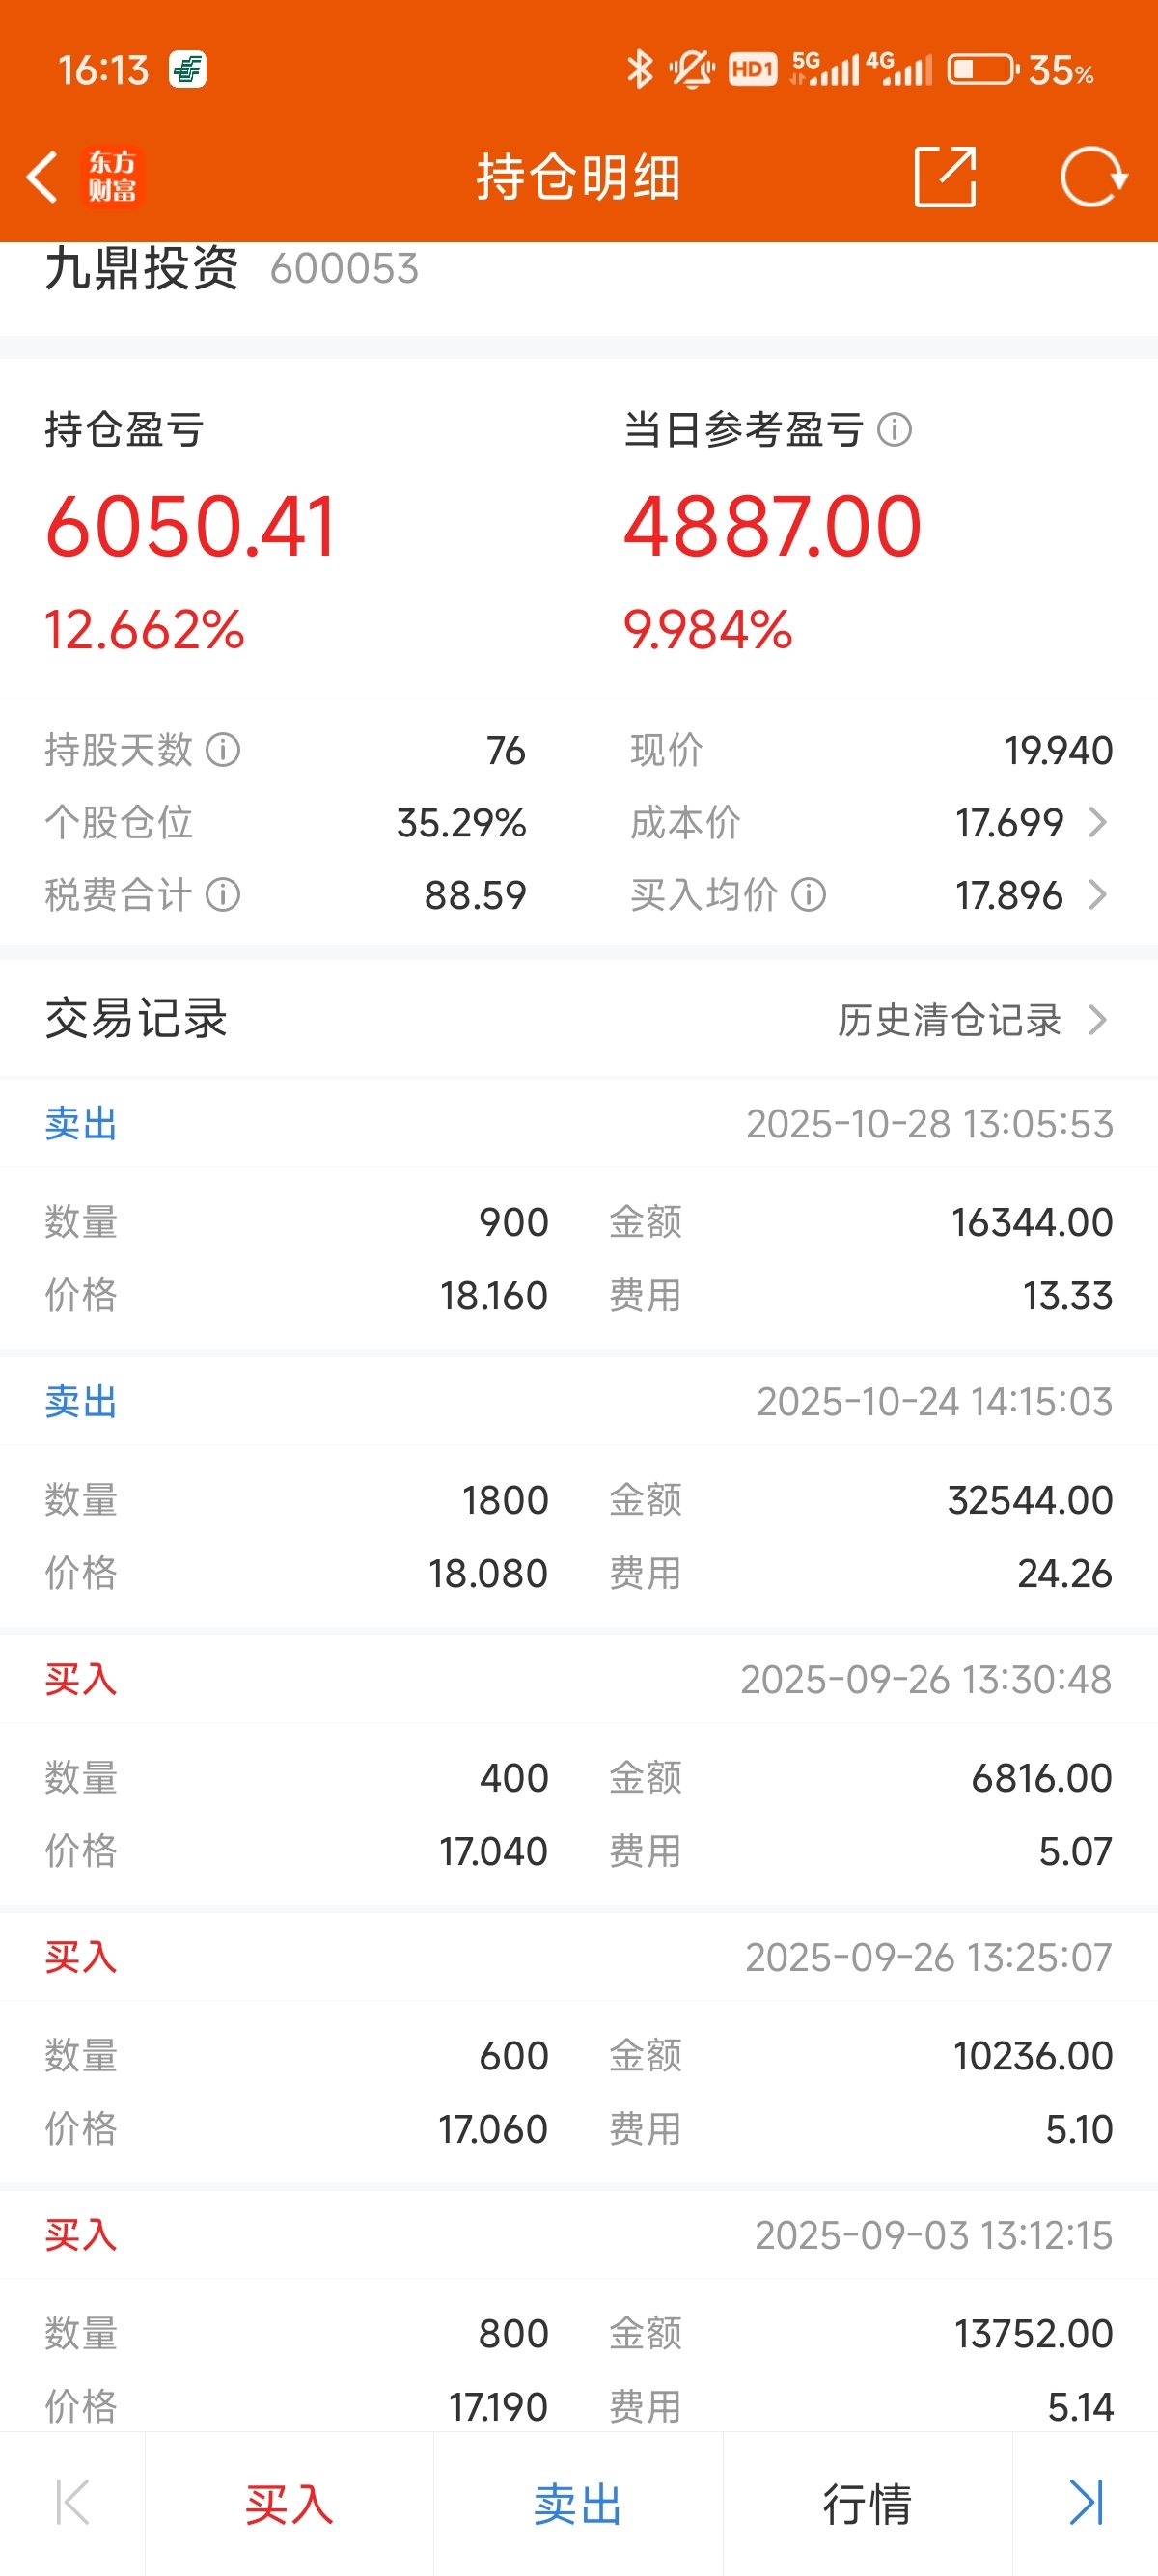Expand 成本价 details chevron

coord(1098,823)
